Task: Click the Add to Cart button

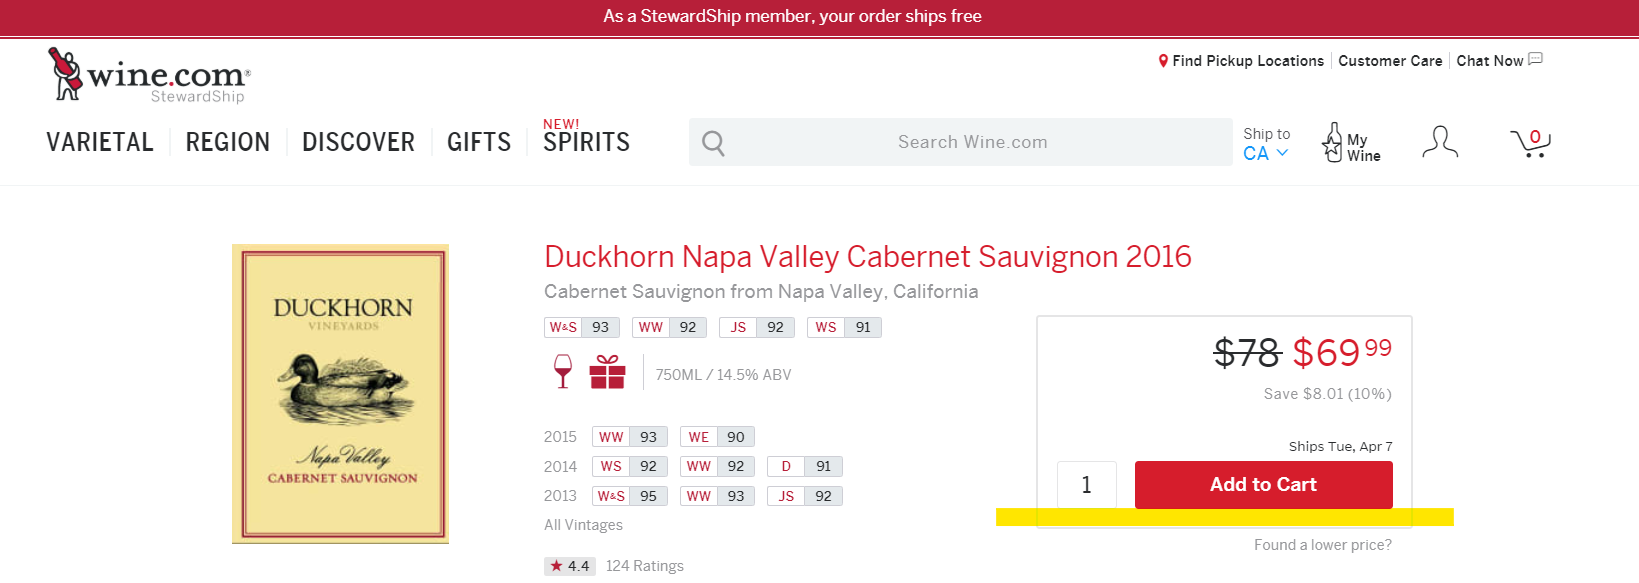Action: [x=1263, y=484]
